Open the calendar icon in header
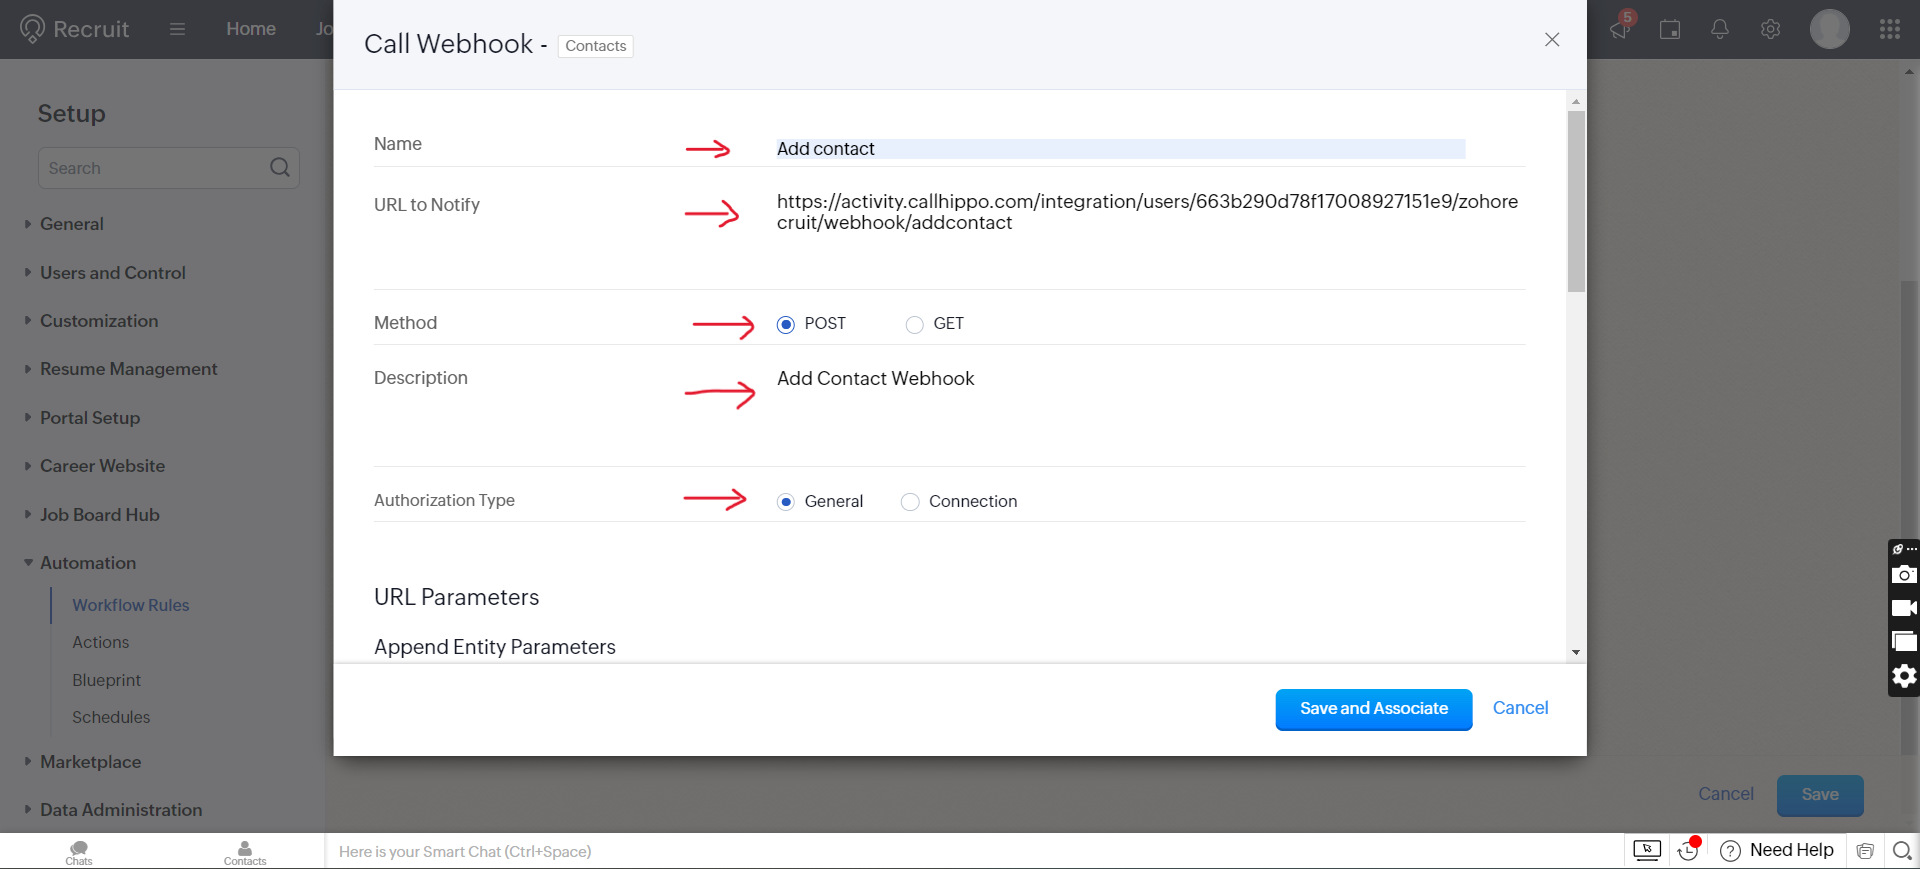Image resolution: width=1920 pixels, height=869 pixels. (x=1670, y=30)
